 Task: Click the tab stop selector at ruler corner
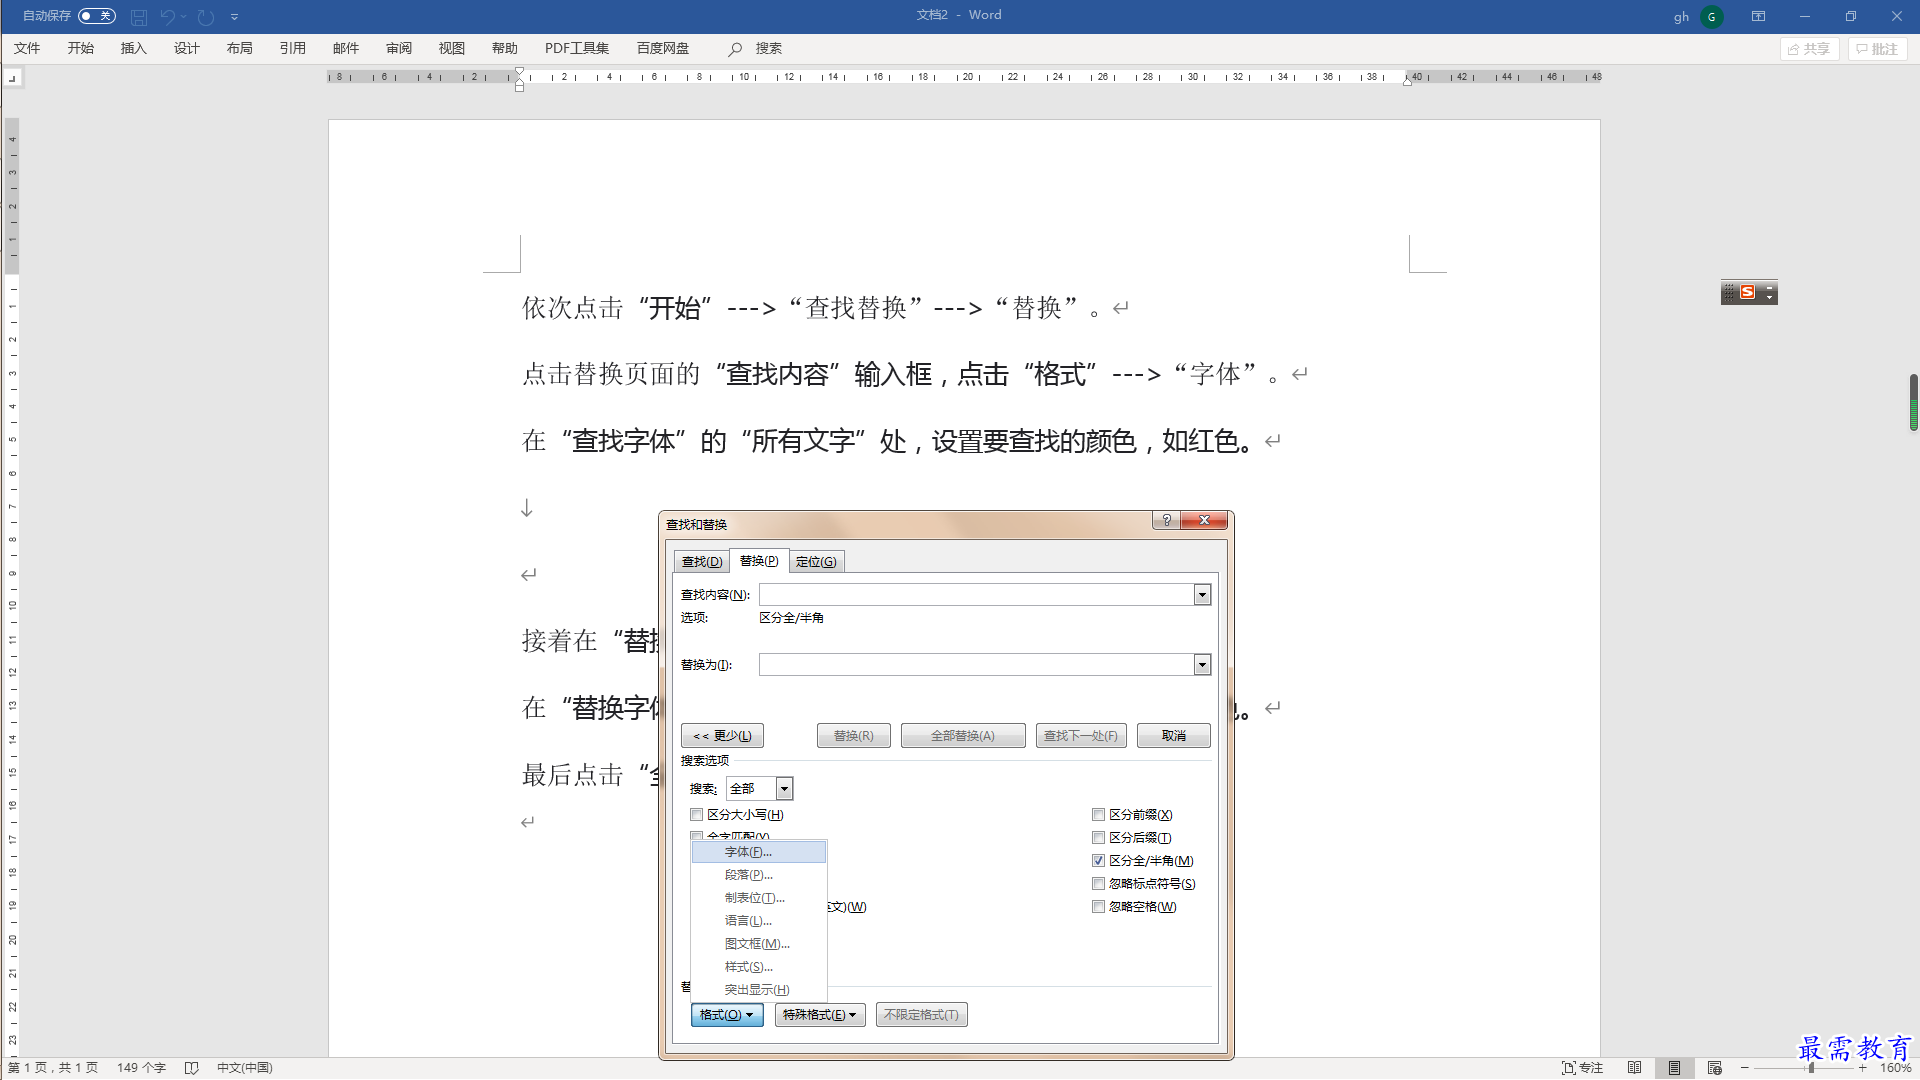coord(12,77)
